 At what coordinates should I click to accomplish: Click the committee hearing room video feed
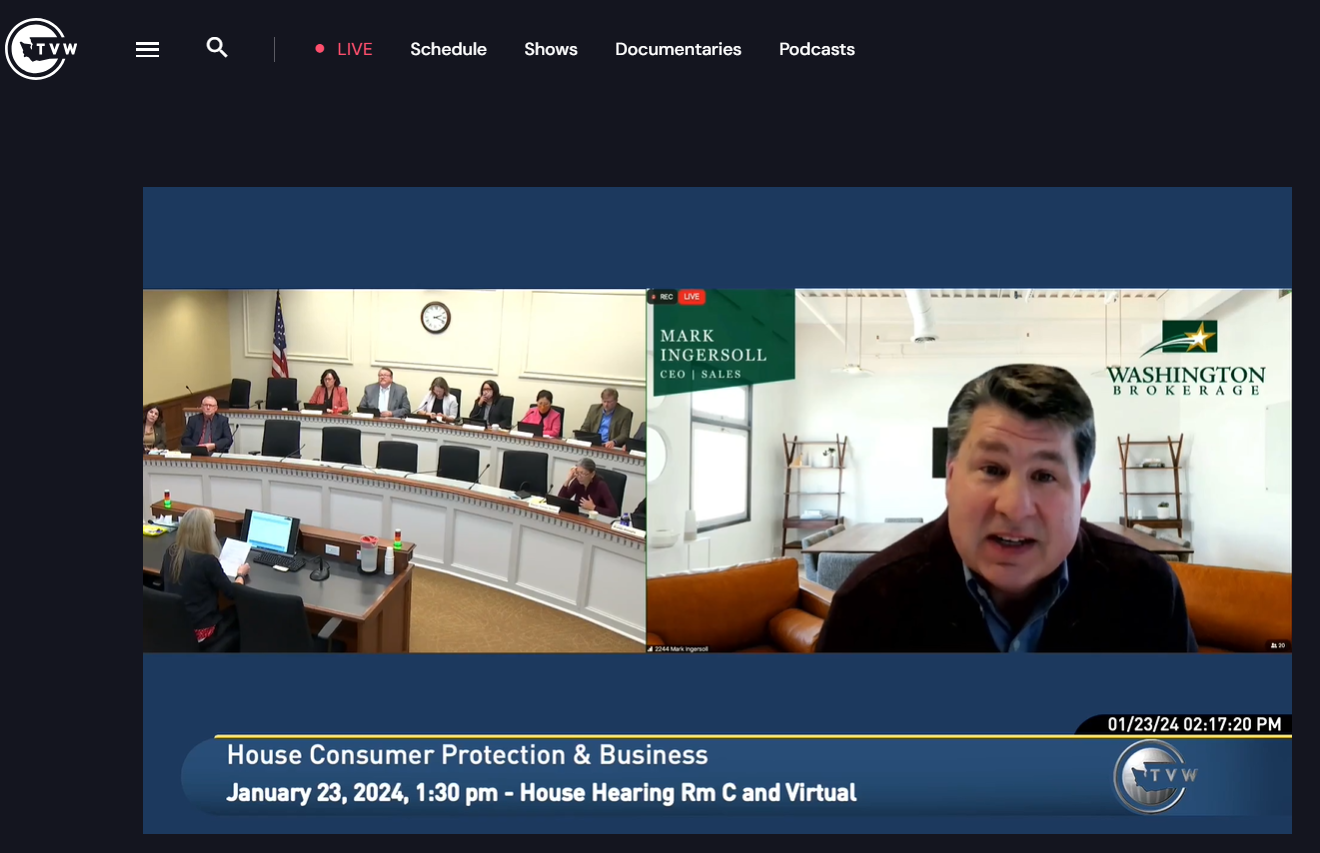click(x=394, y=471)
